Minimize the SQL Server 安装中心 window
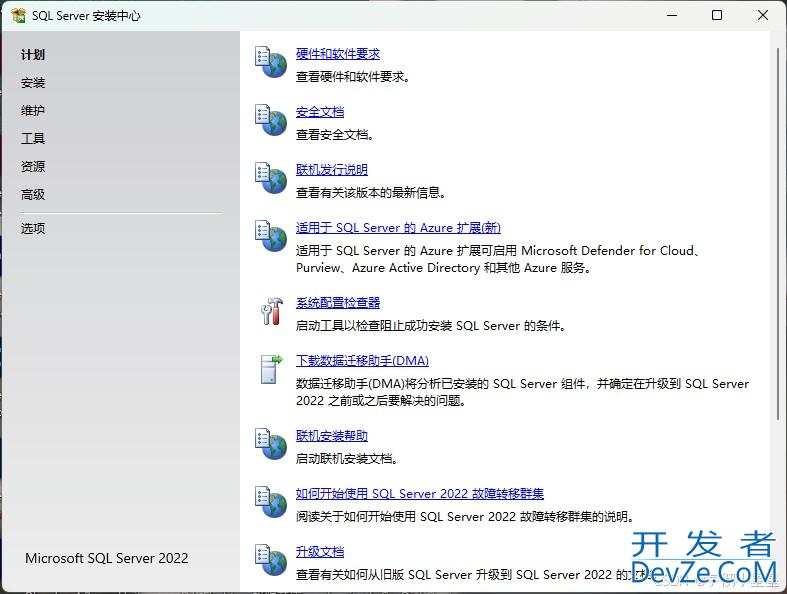 pos(672,15)
